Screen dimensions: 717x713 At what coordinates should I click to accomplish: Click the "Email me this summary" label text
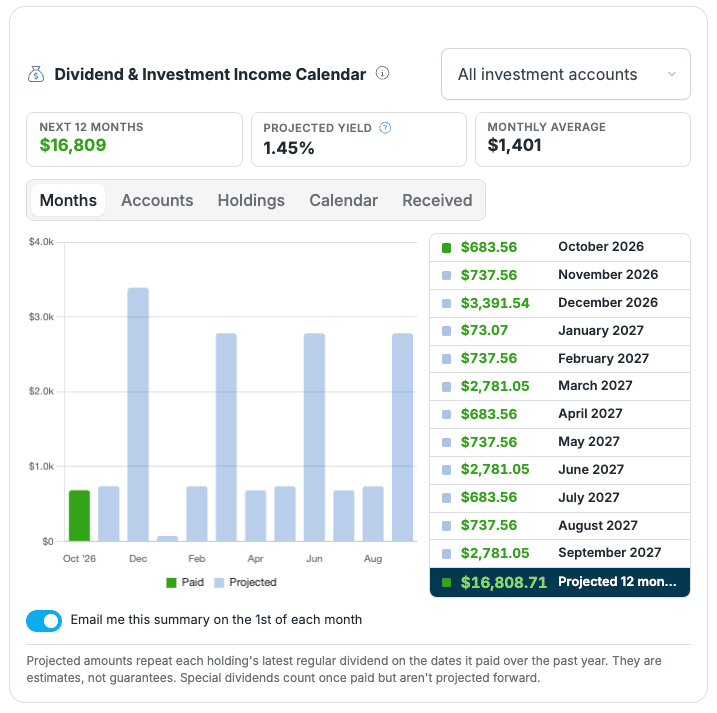(216, 620)
